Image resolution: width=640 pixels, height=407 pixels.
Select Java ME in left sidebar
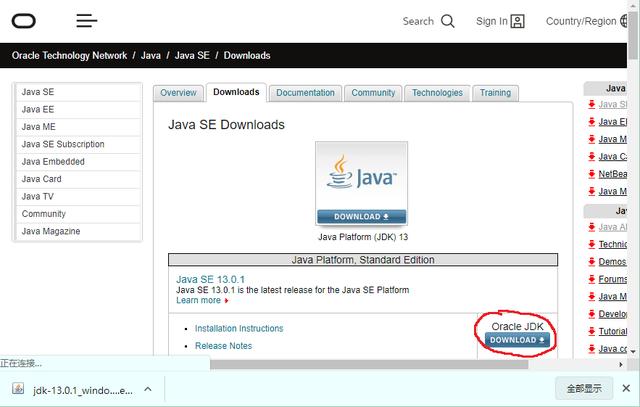pos(79,127)
